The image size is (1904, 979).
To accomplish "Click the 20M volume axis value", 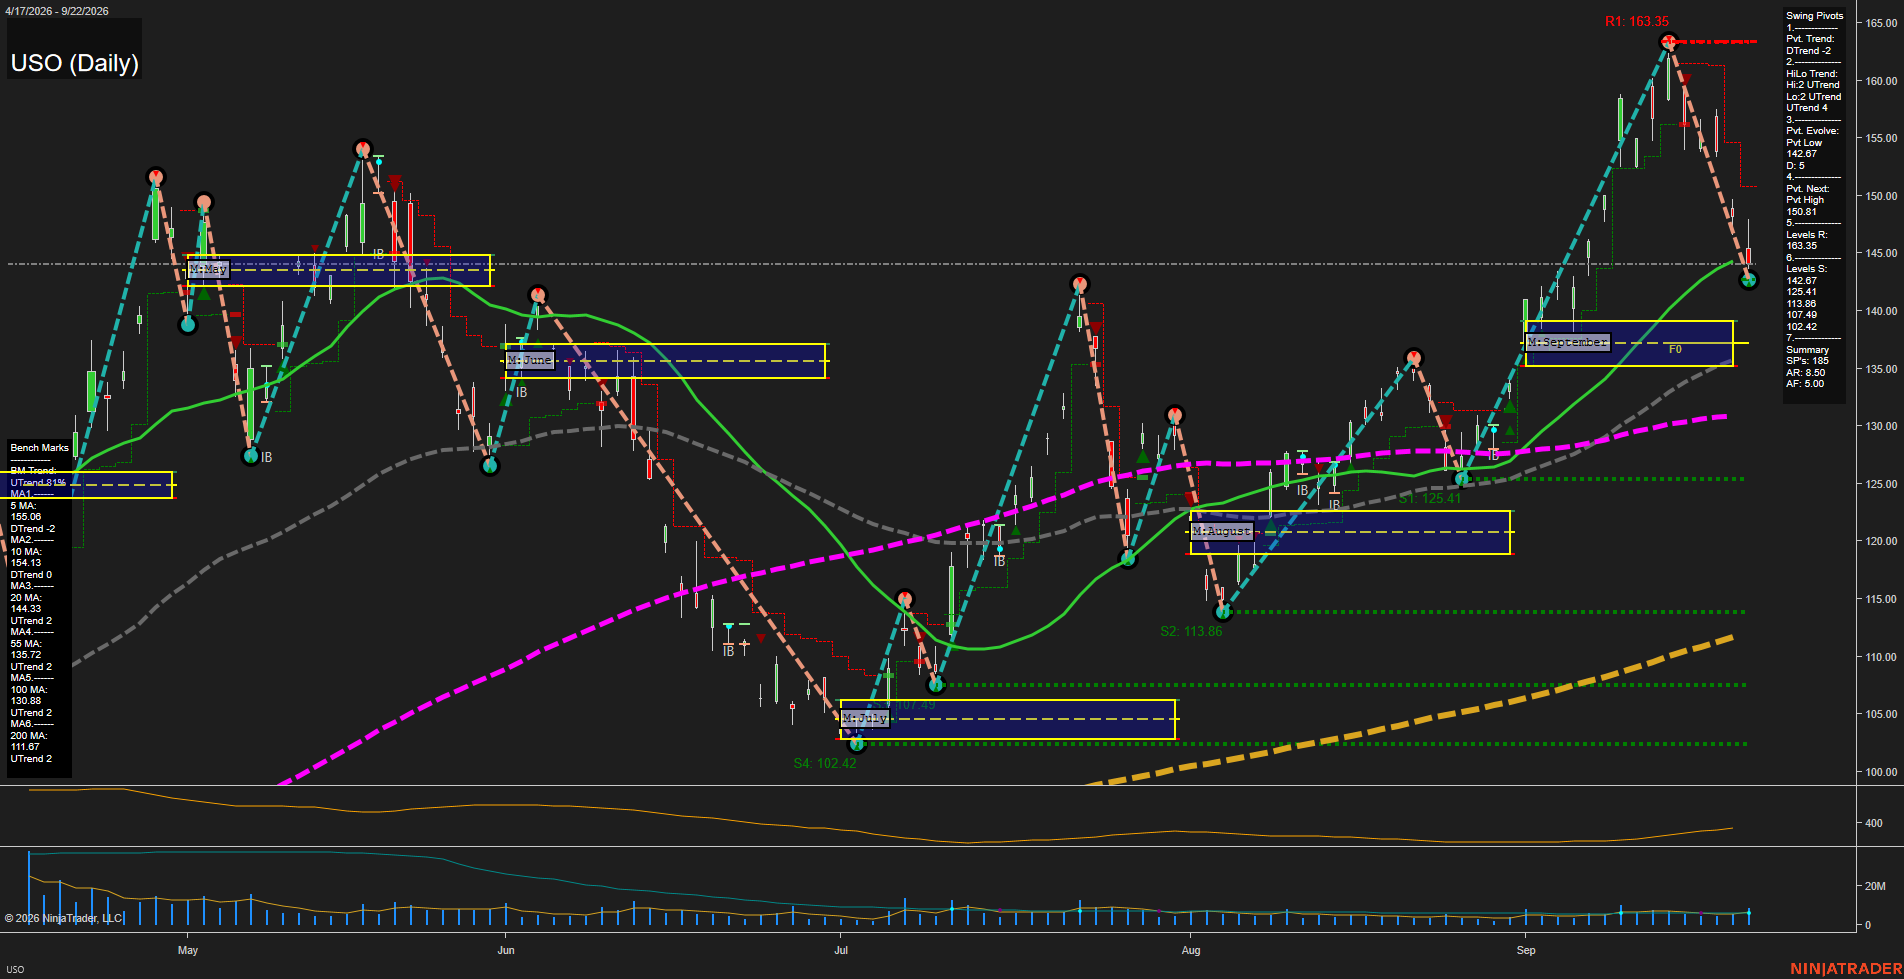I will (x=1875, y=886).
